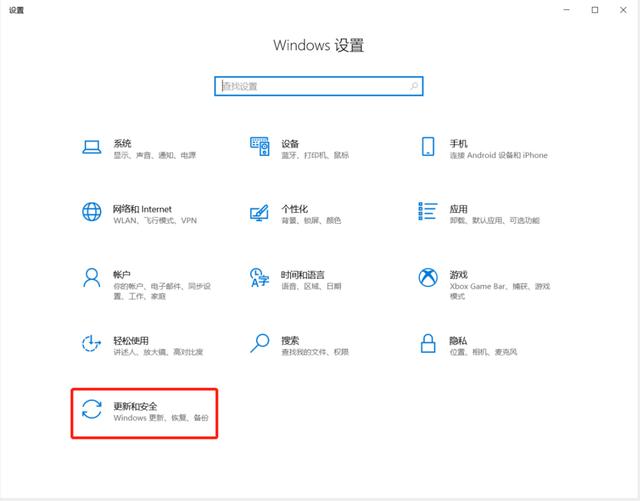This screenshot has width=640, height=501.
Task: Open 手机 settings title
Action: (x=458, y=144)
